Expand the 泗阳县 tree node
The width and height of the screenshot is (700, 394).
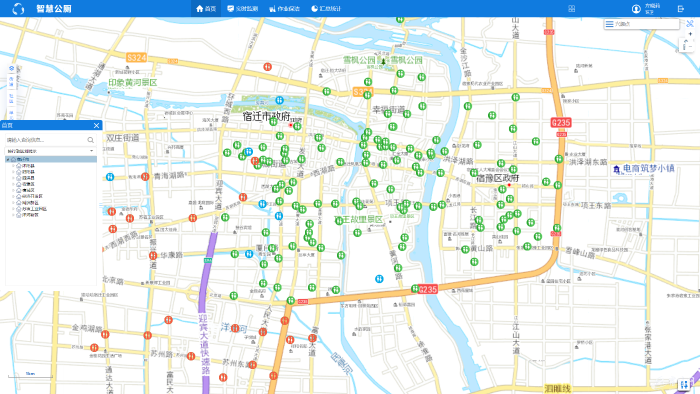pyautogui.click(x=13, y=172)
